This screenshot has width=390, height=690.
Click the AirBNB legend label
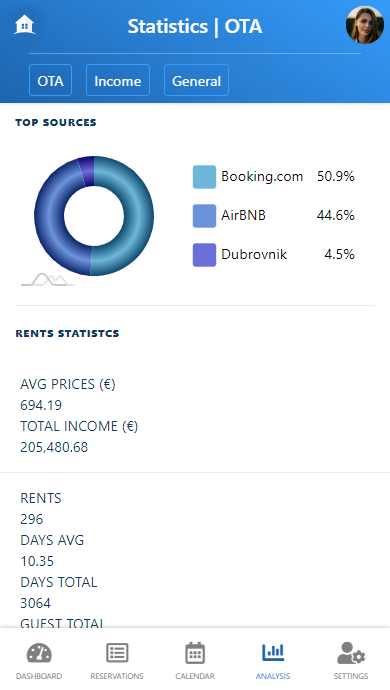pos(243,215)
